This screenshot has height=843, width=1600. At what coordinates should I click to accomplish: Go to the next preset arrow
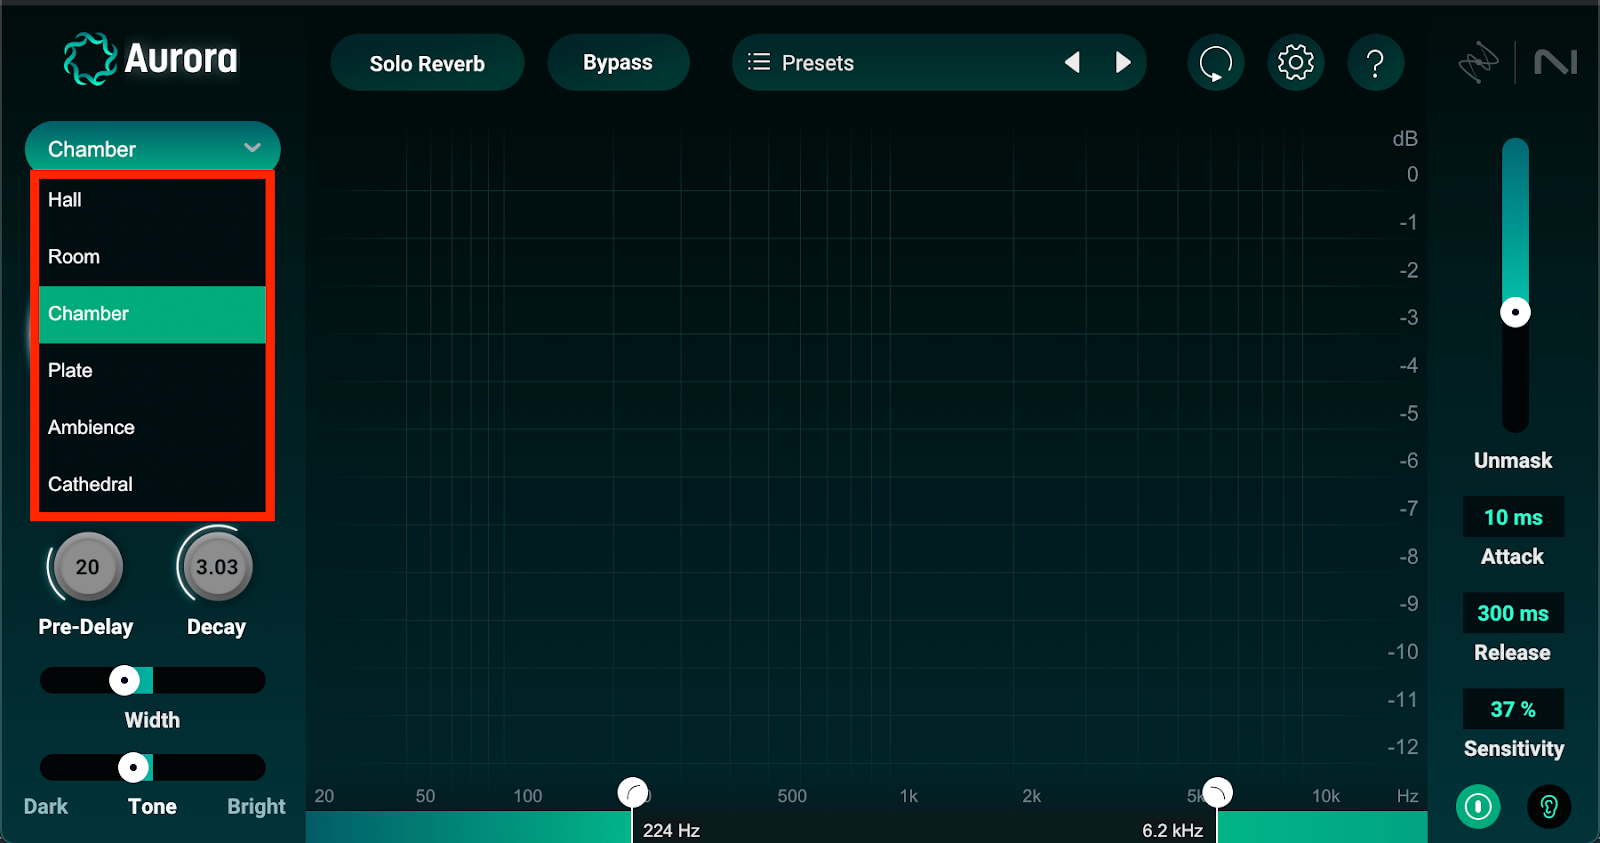tap(1123, 63)
